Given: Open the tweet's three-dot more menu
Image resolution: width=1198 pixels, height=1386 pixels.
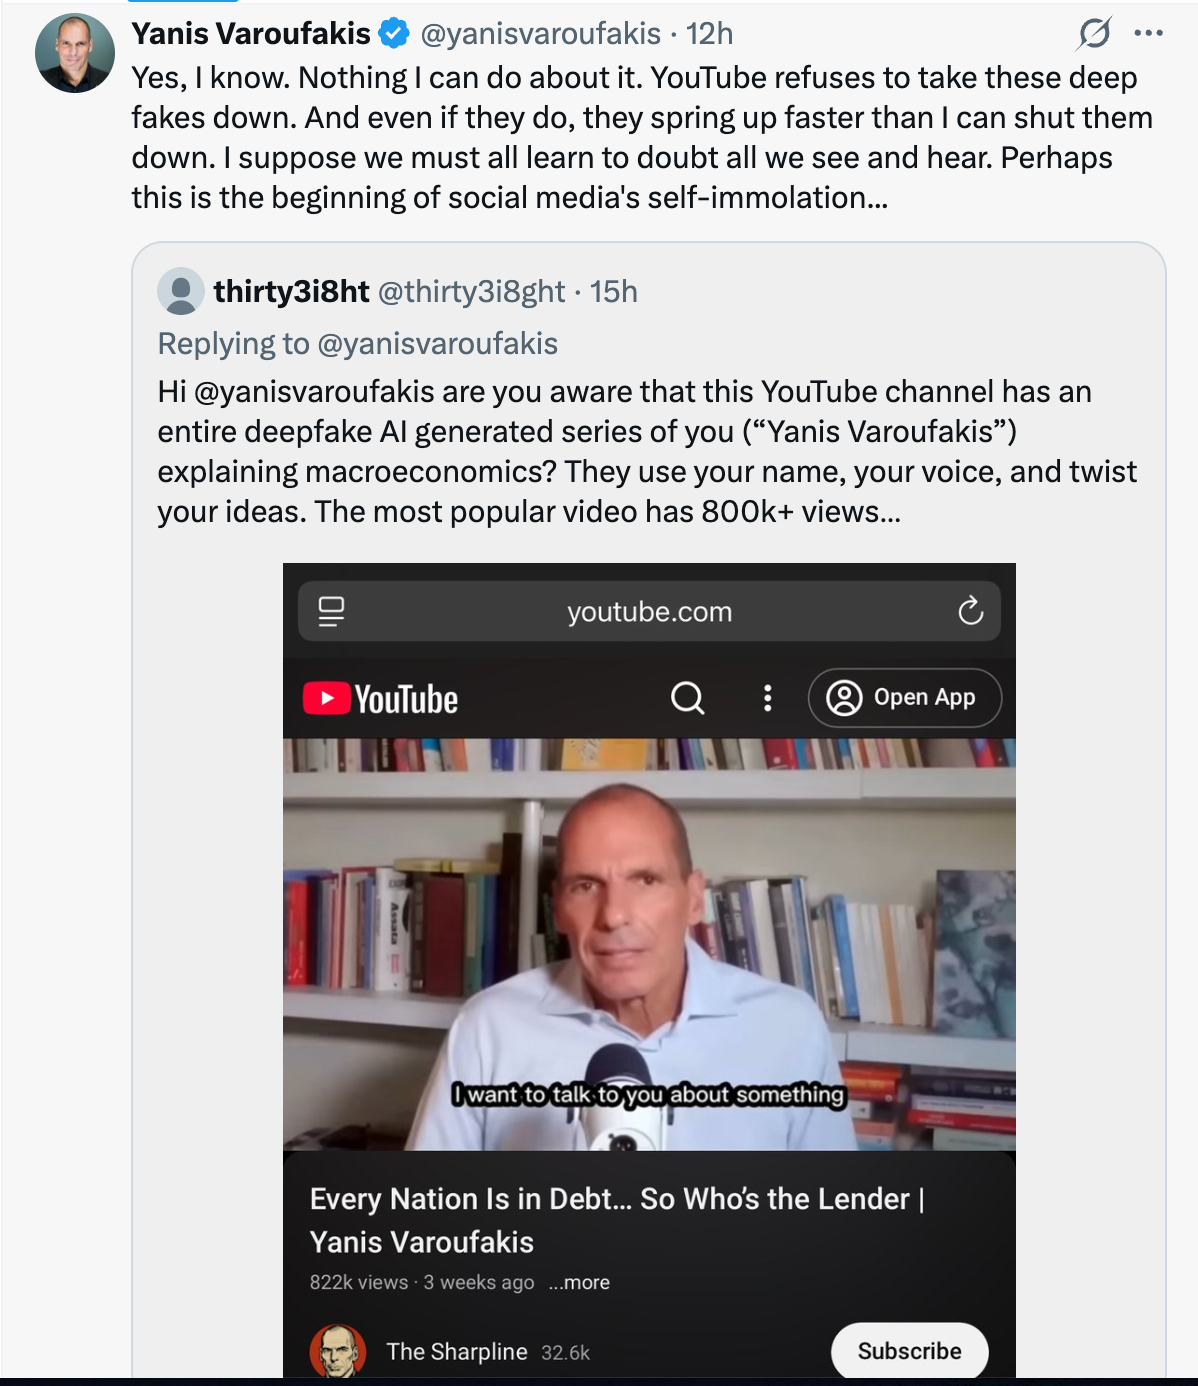Looking at the screenshot, I should pos(1148,34).
